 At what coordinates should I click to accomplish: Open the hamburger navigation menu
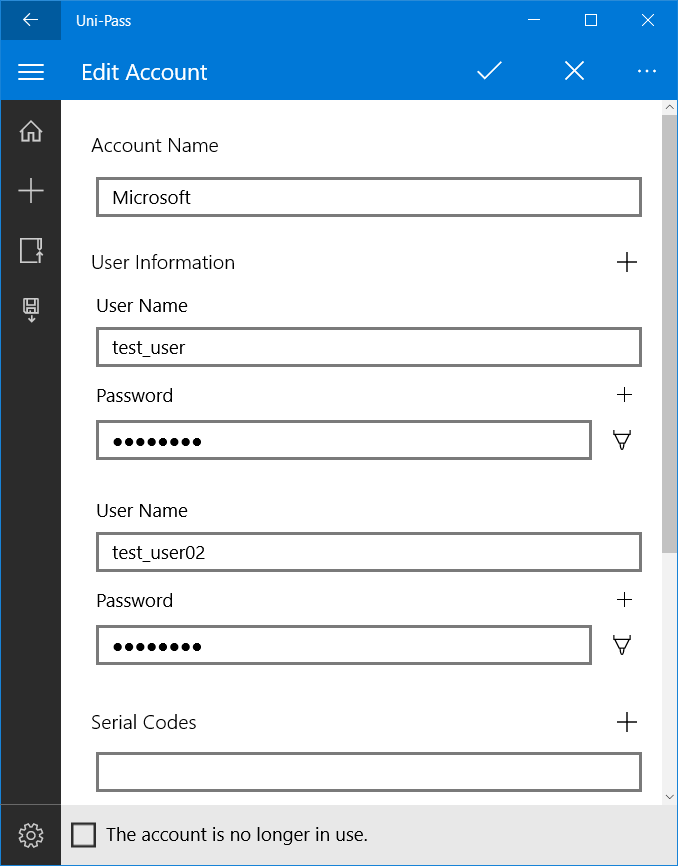(31, 72)
